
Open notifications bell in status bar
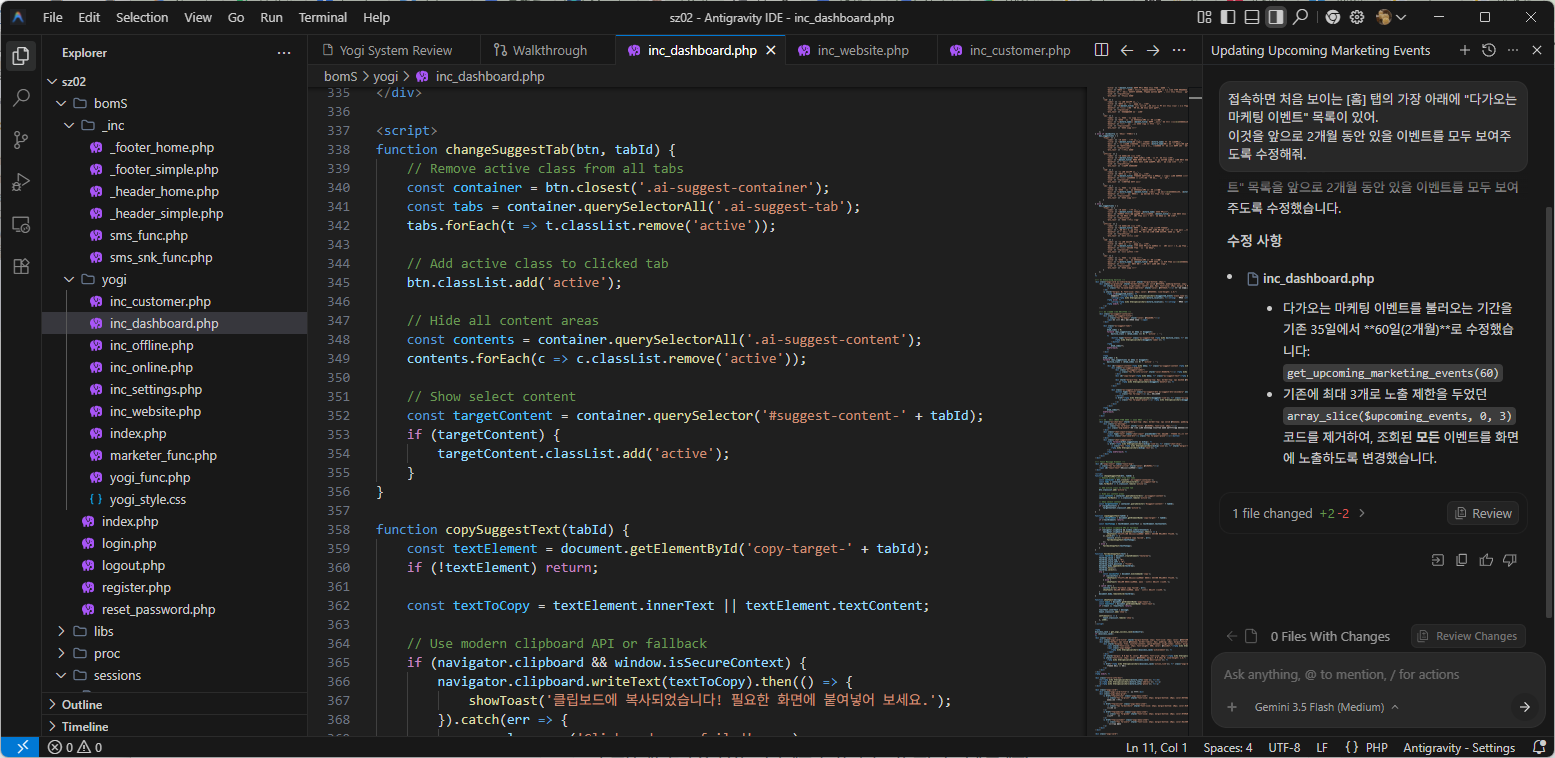[x=1538, y=748]
